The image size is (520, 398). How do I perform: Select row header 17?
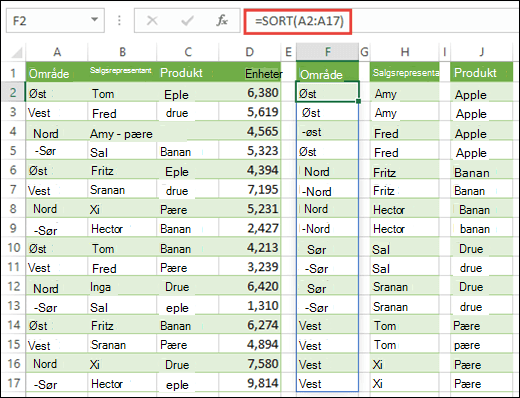click(13, 383)
